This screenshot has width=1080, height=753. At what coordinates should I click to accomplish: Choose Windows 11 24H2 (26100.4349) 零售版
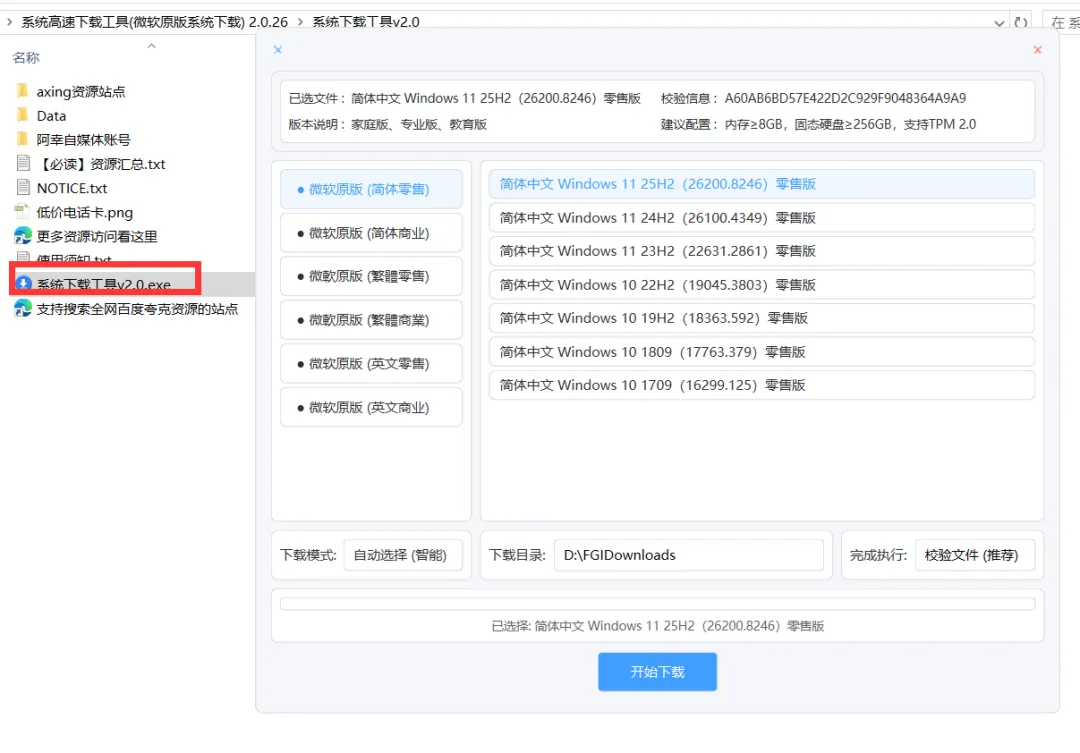point(762,218)
